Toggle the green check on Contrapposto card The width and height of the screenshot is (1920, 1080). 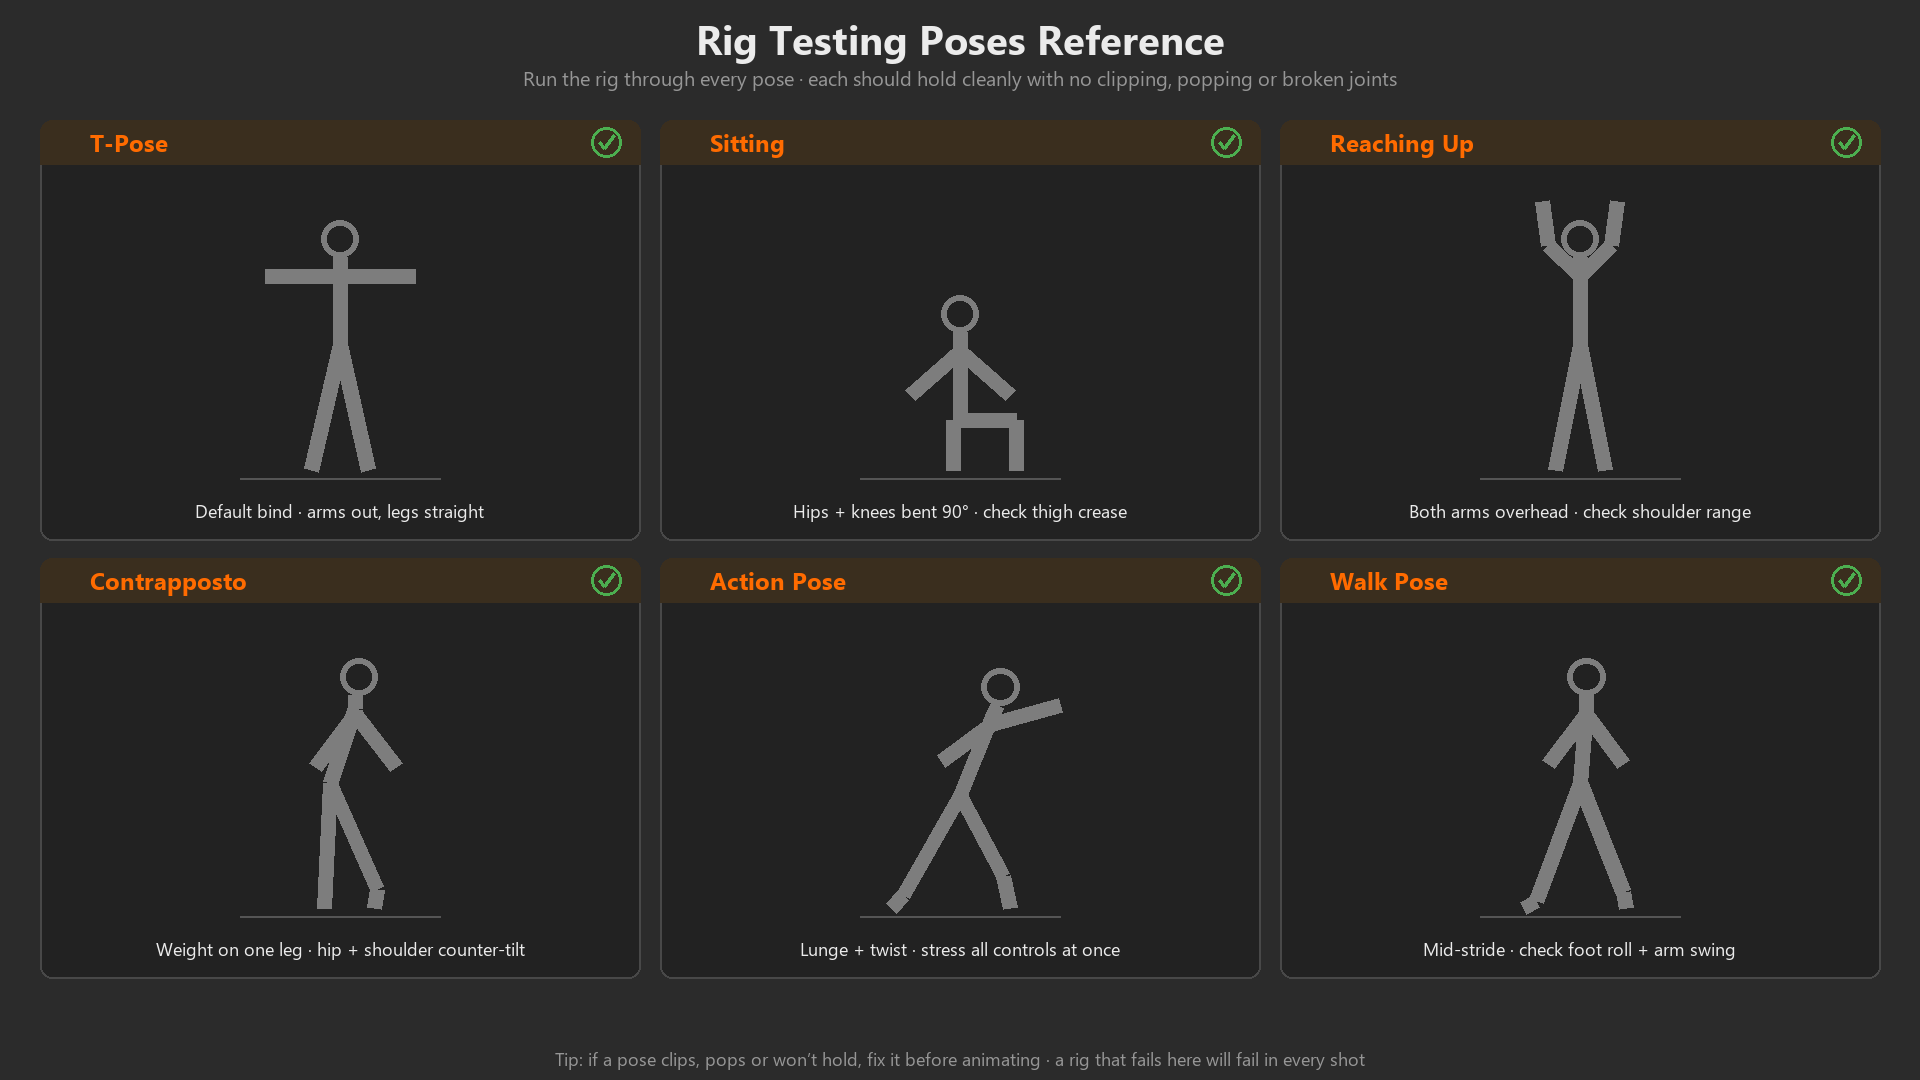[606, 581]
